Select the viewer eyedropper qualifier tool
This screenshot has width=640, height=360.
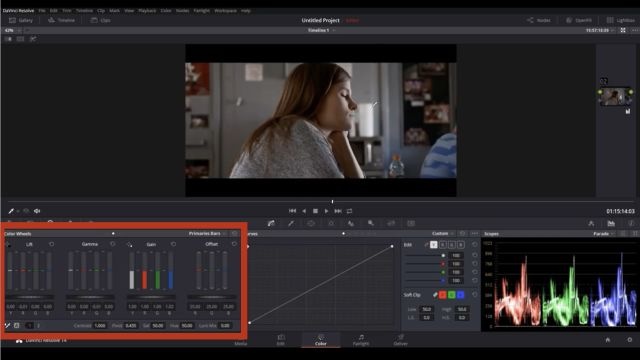click(x=11, y=211)
